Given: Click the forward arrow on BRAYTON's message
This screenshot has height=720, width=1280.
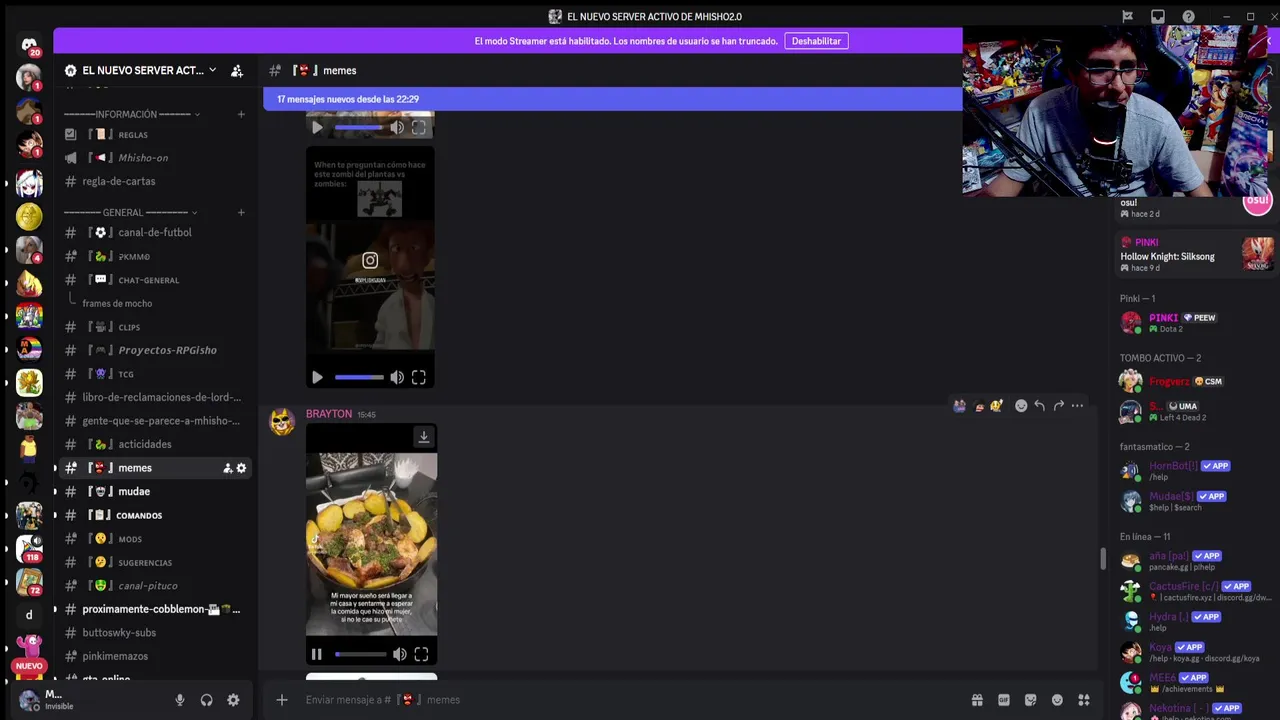Looking at the screenshot, I should pos(1058,406).
